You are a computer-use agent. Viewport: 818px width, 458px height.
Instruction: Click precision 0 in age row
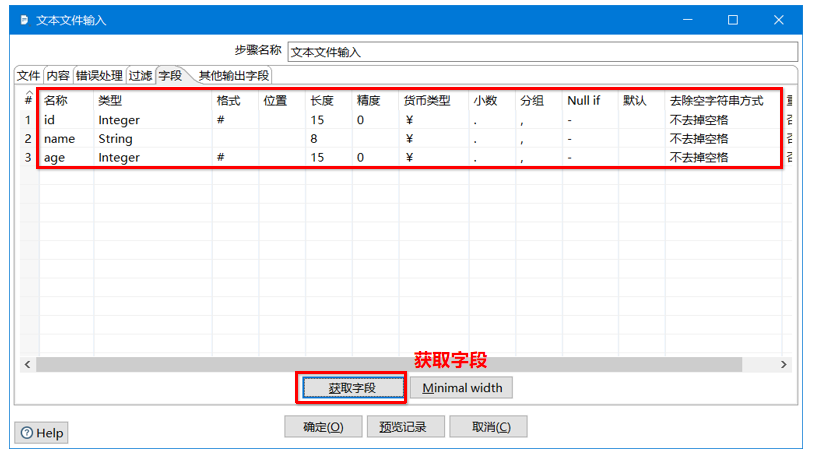376,158
